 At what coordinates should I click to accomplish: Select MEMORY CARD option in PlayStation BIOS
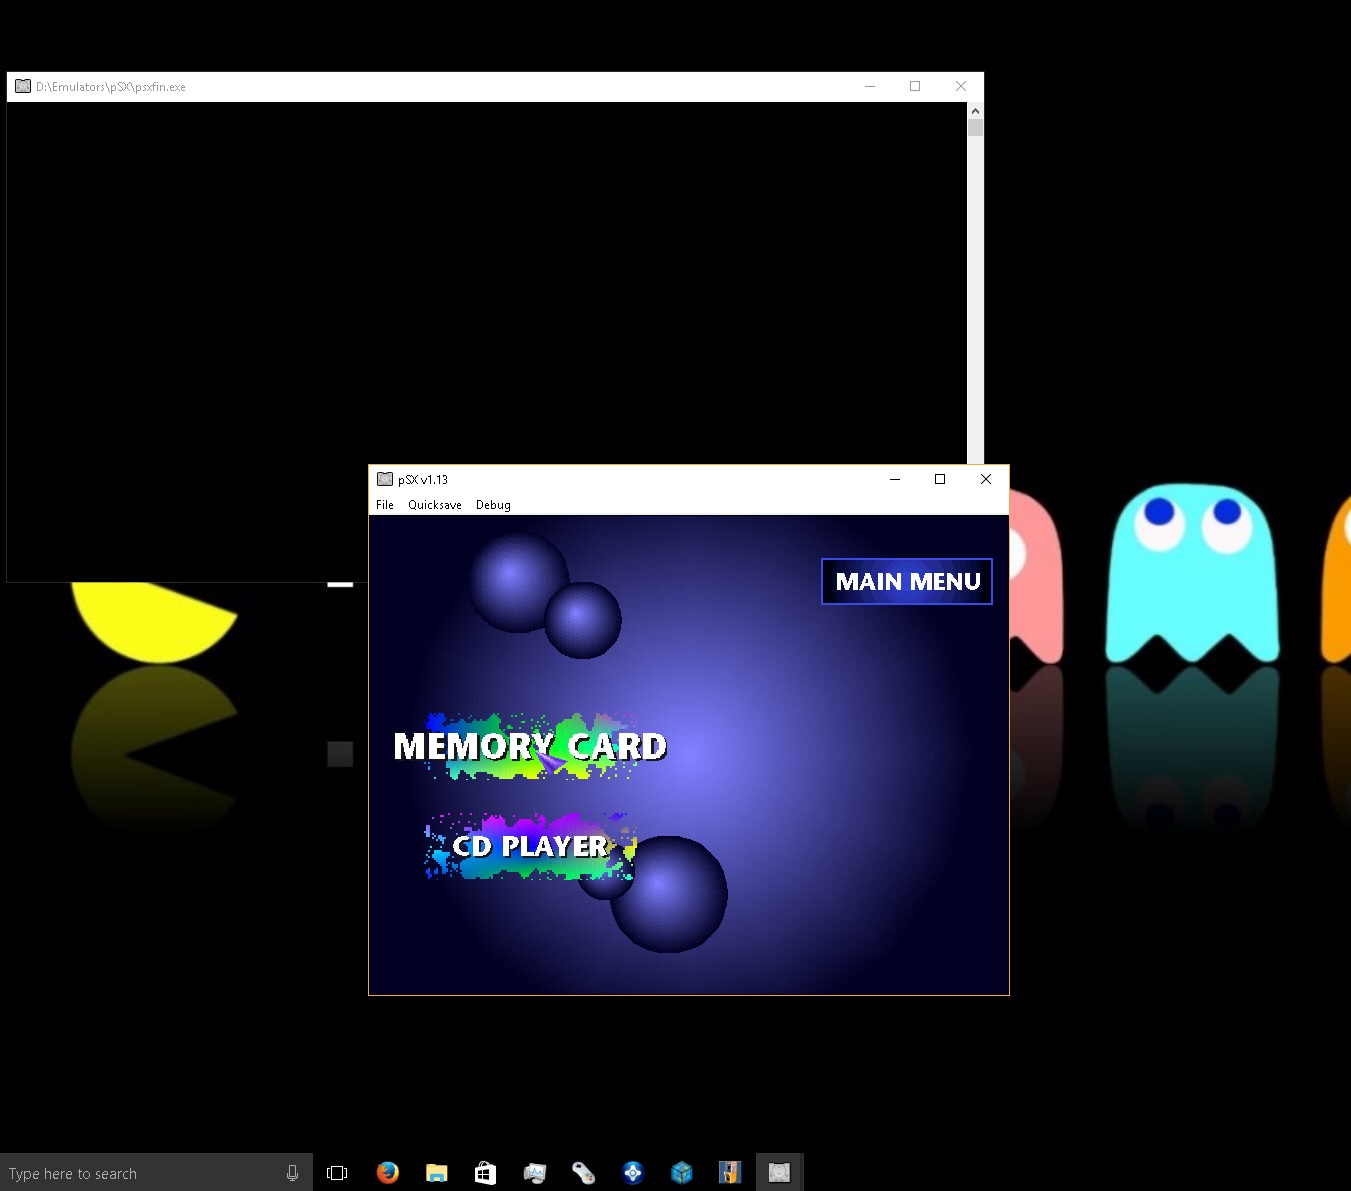click(x=530, y=746)
